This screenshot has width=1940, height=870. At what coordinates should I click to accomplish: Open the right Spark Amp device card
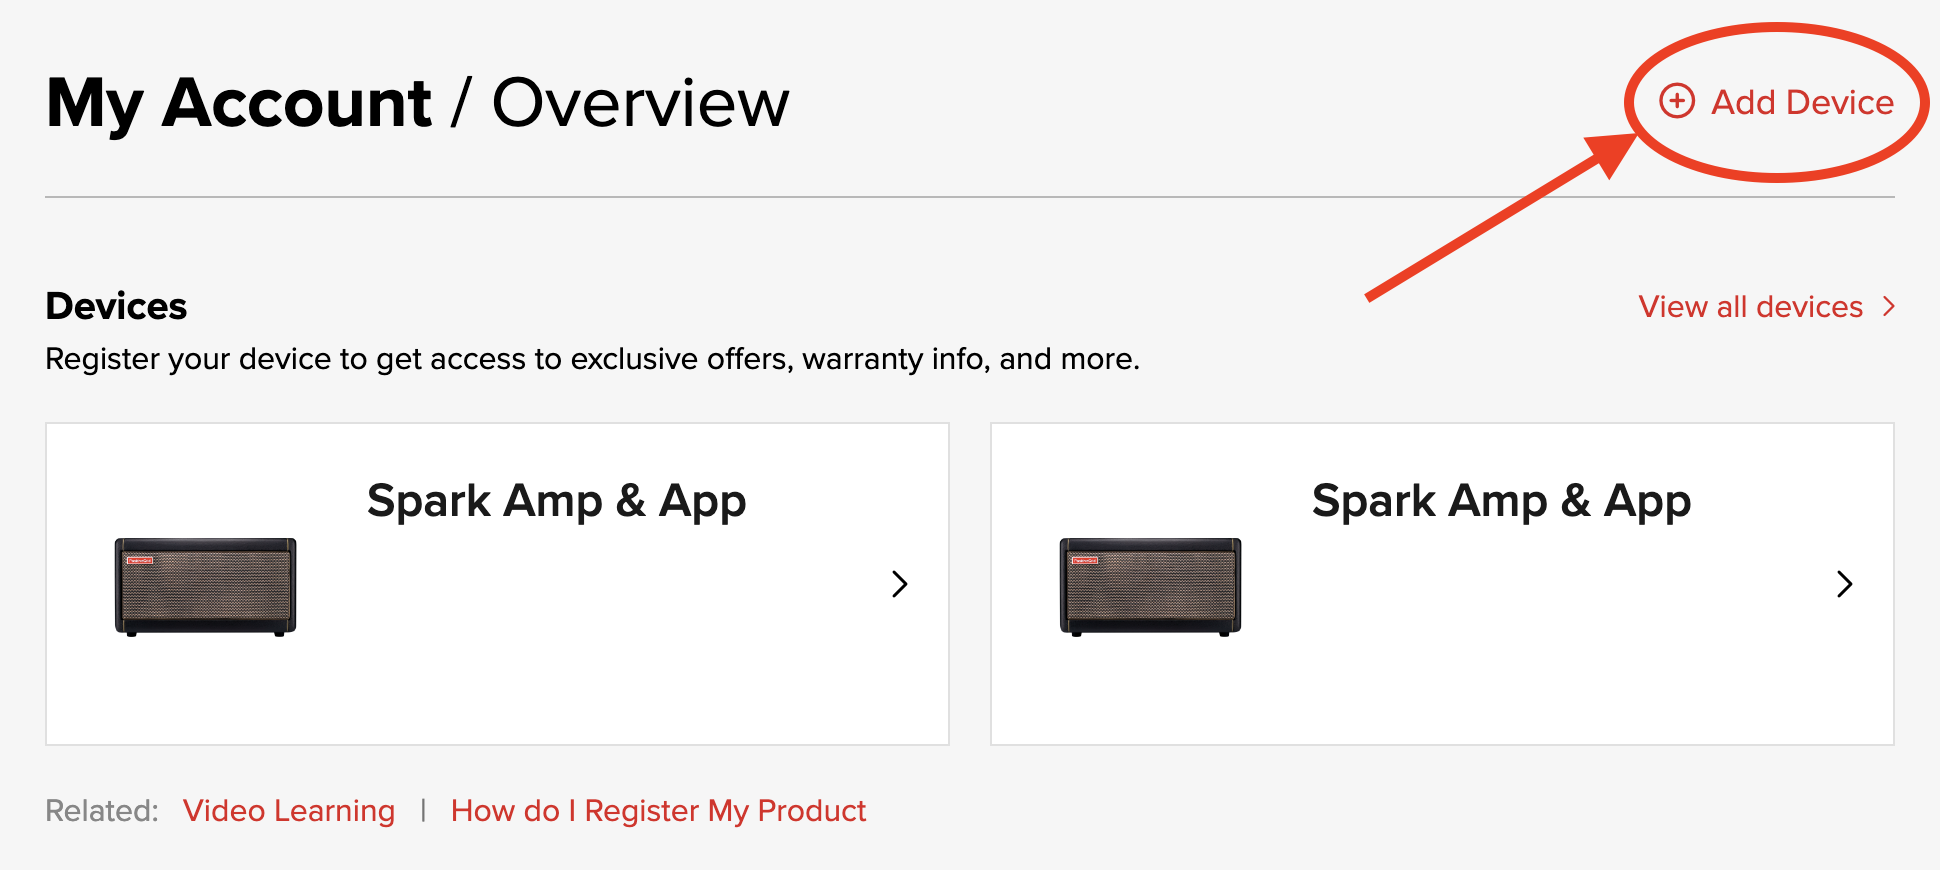[1442, 584]
